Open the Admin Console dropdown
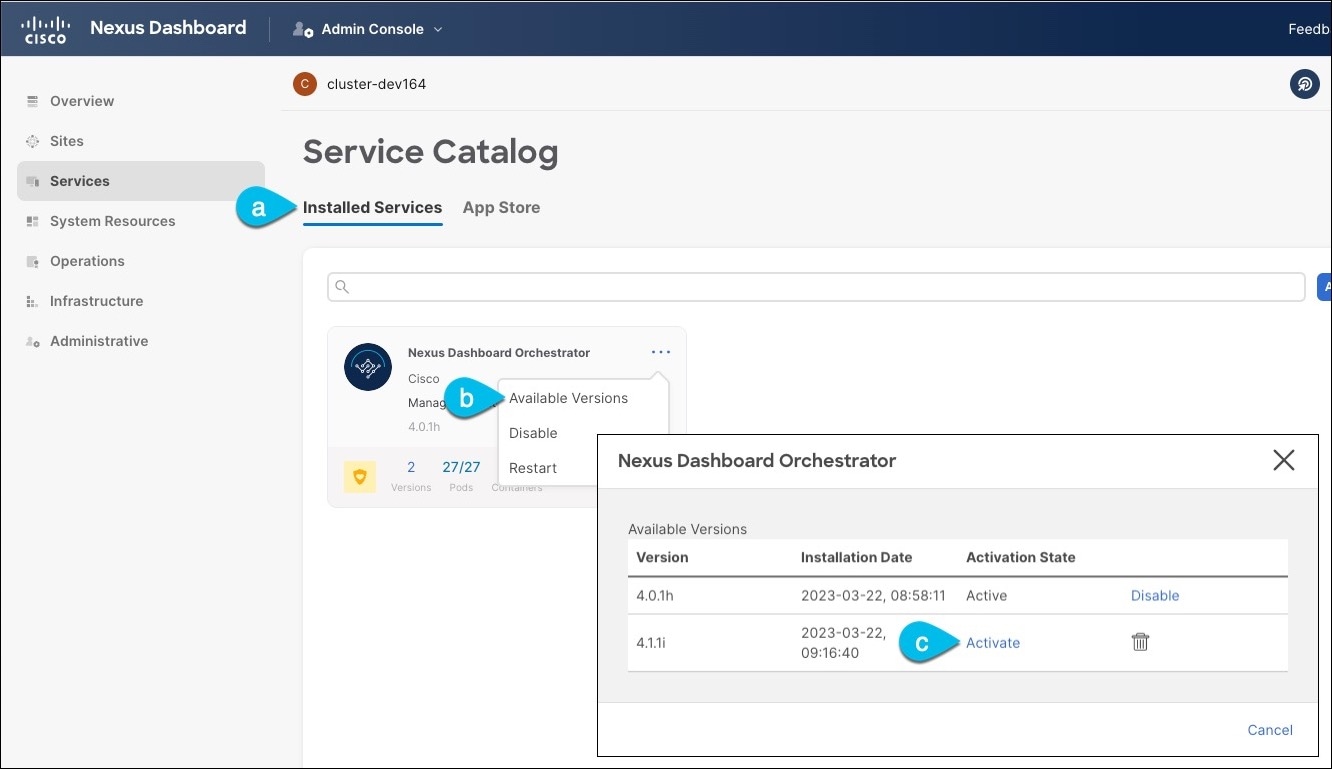This screenshot has width=1332, height=769. pyautogui.click(x=368, y=30)
